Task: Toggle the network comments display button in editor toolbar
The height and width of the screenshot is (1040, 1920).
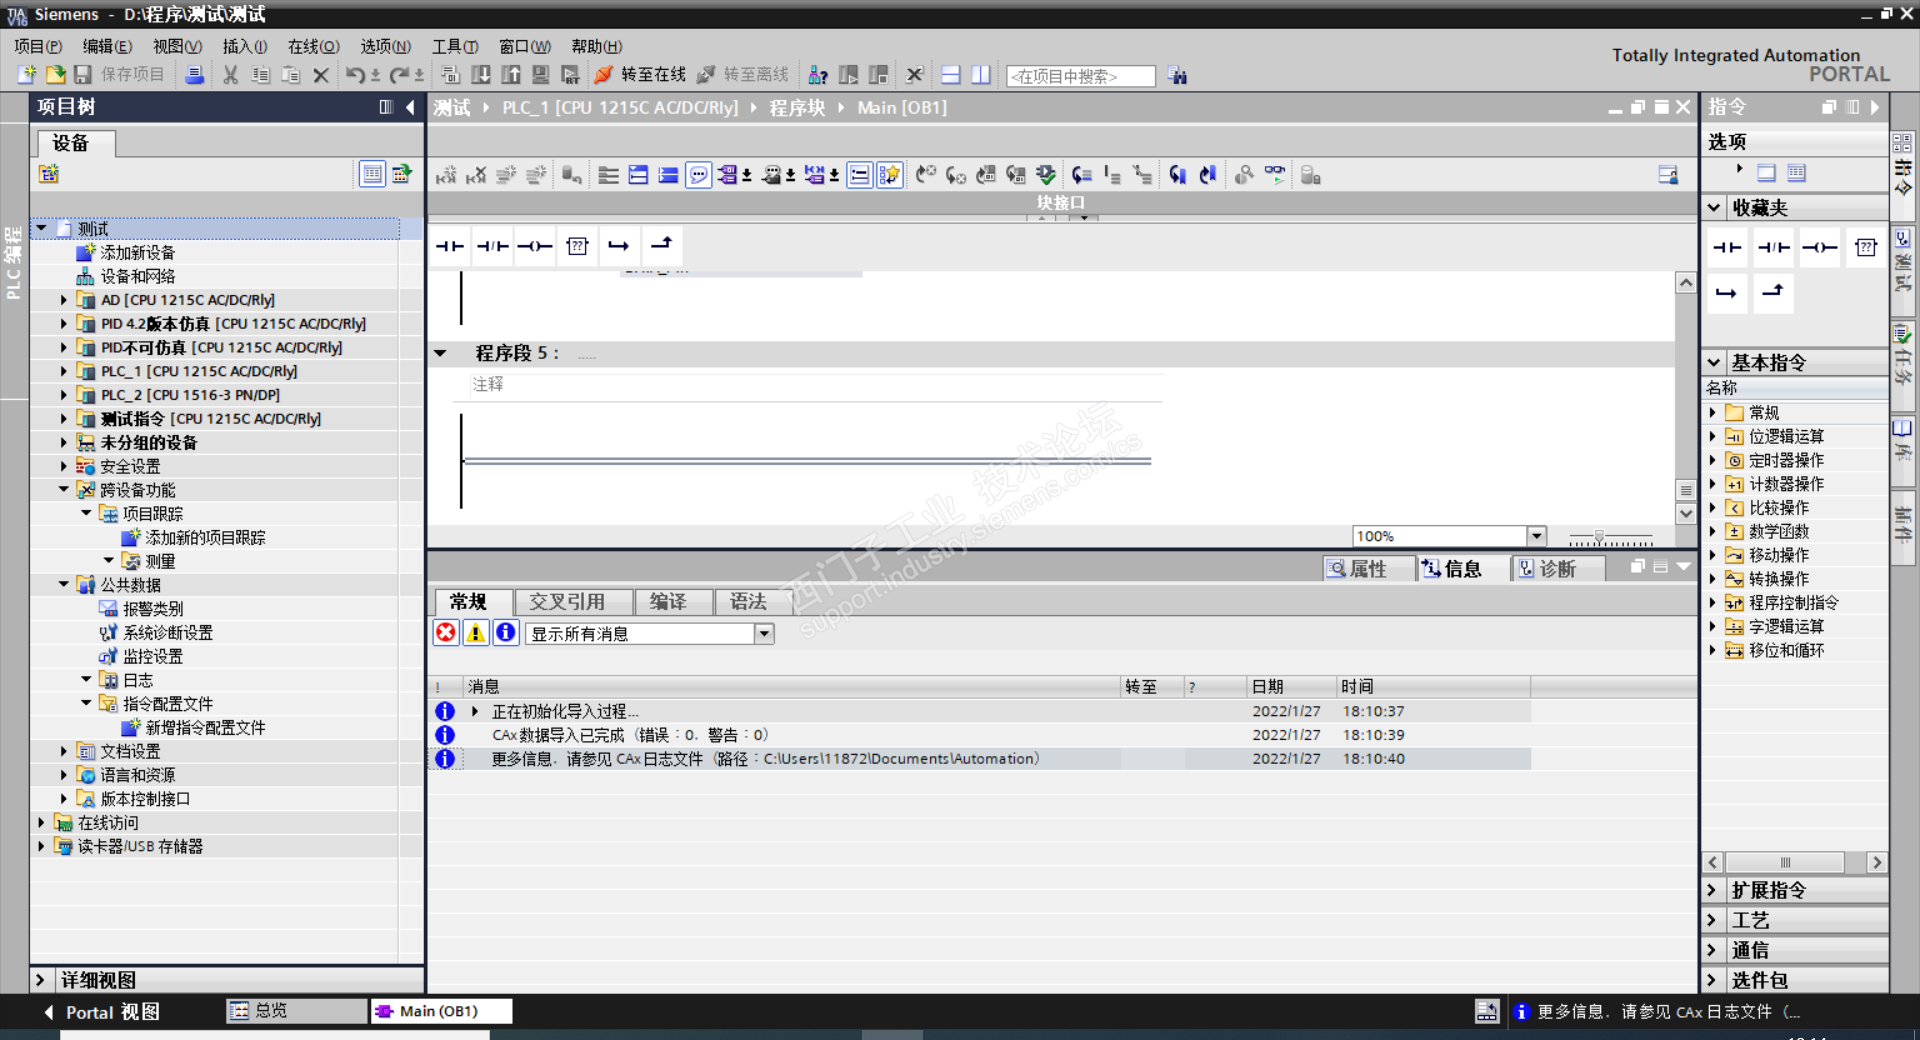Action: (859, 175)
